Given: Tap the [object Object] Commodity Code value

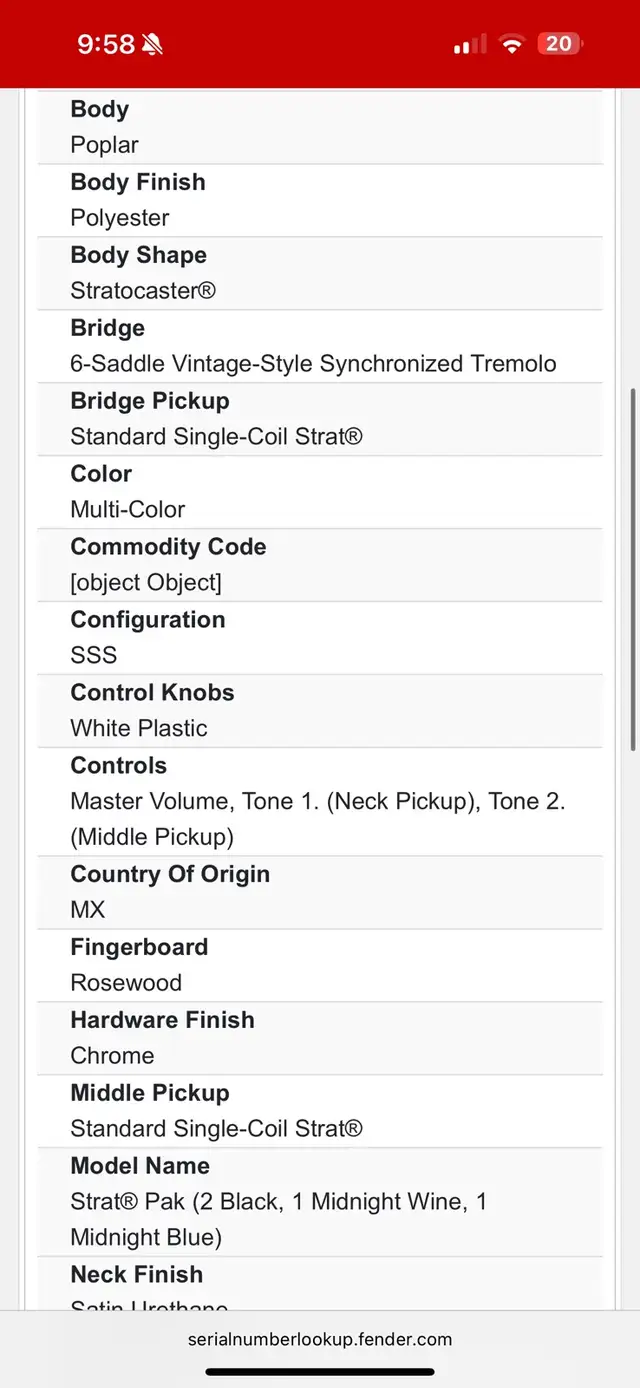Looking at the screenshot, I should click(146, 582).
